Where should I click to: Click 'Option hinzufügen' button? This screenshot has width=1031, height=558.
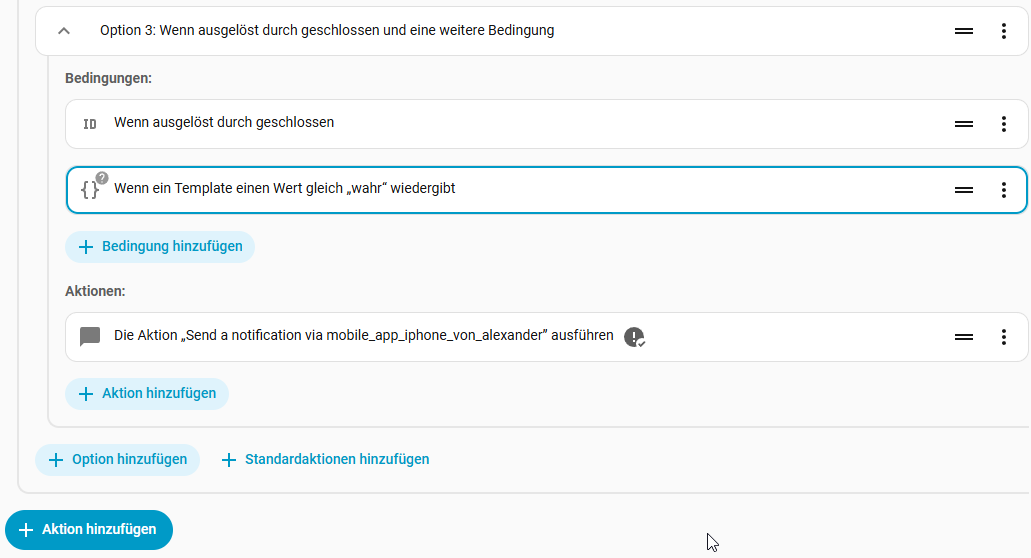117,459
